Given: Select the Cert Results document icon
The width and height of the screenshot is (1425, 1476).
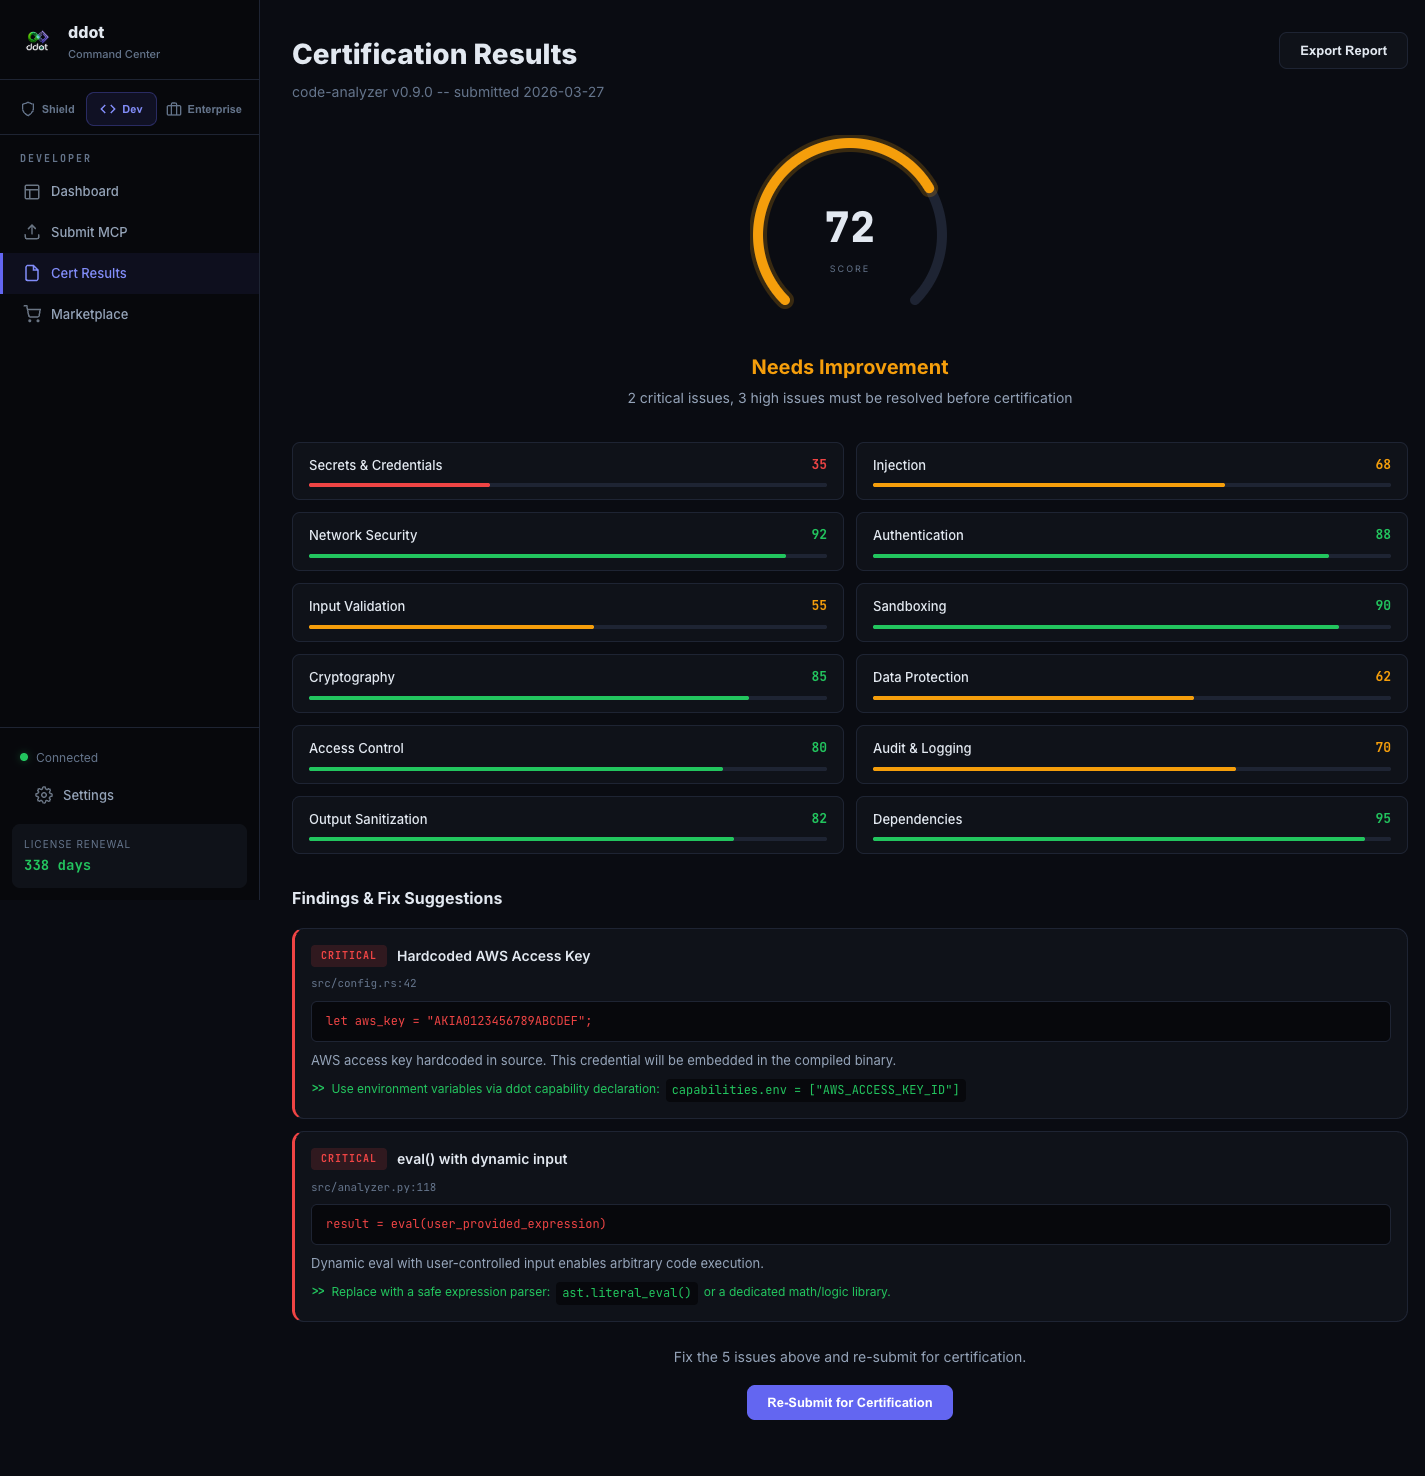Looking at the screenshot, I should (32, 273).
